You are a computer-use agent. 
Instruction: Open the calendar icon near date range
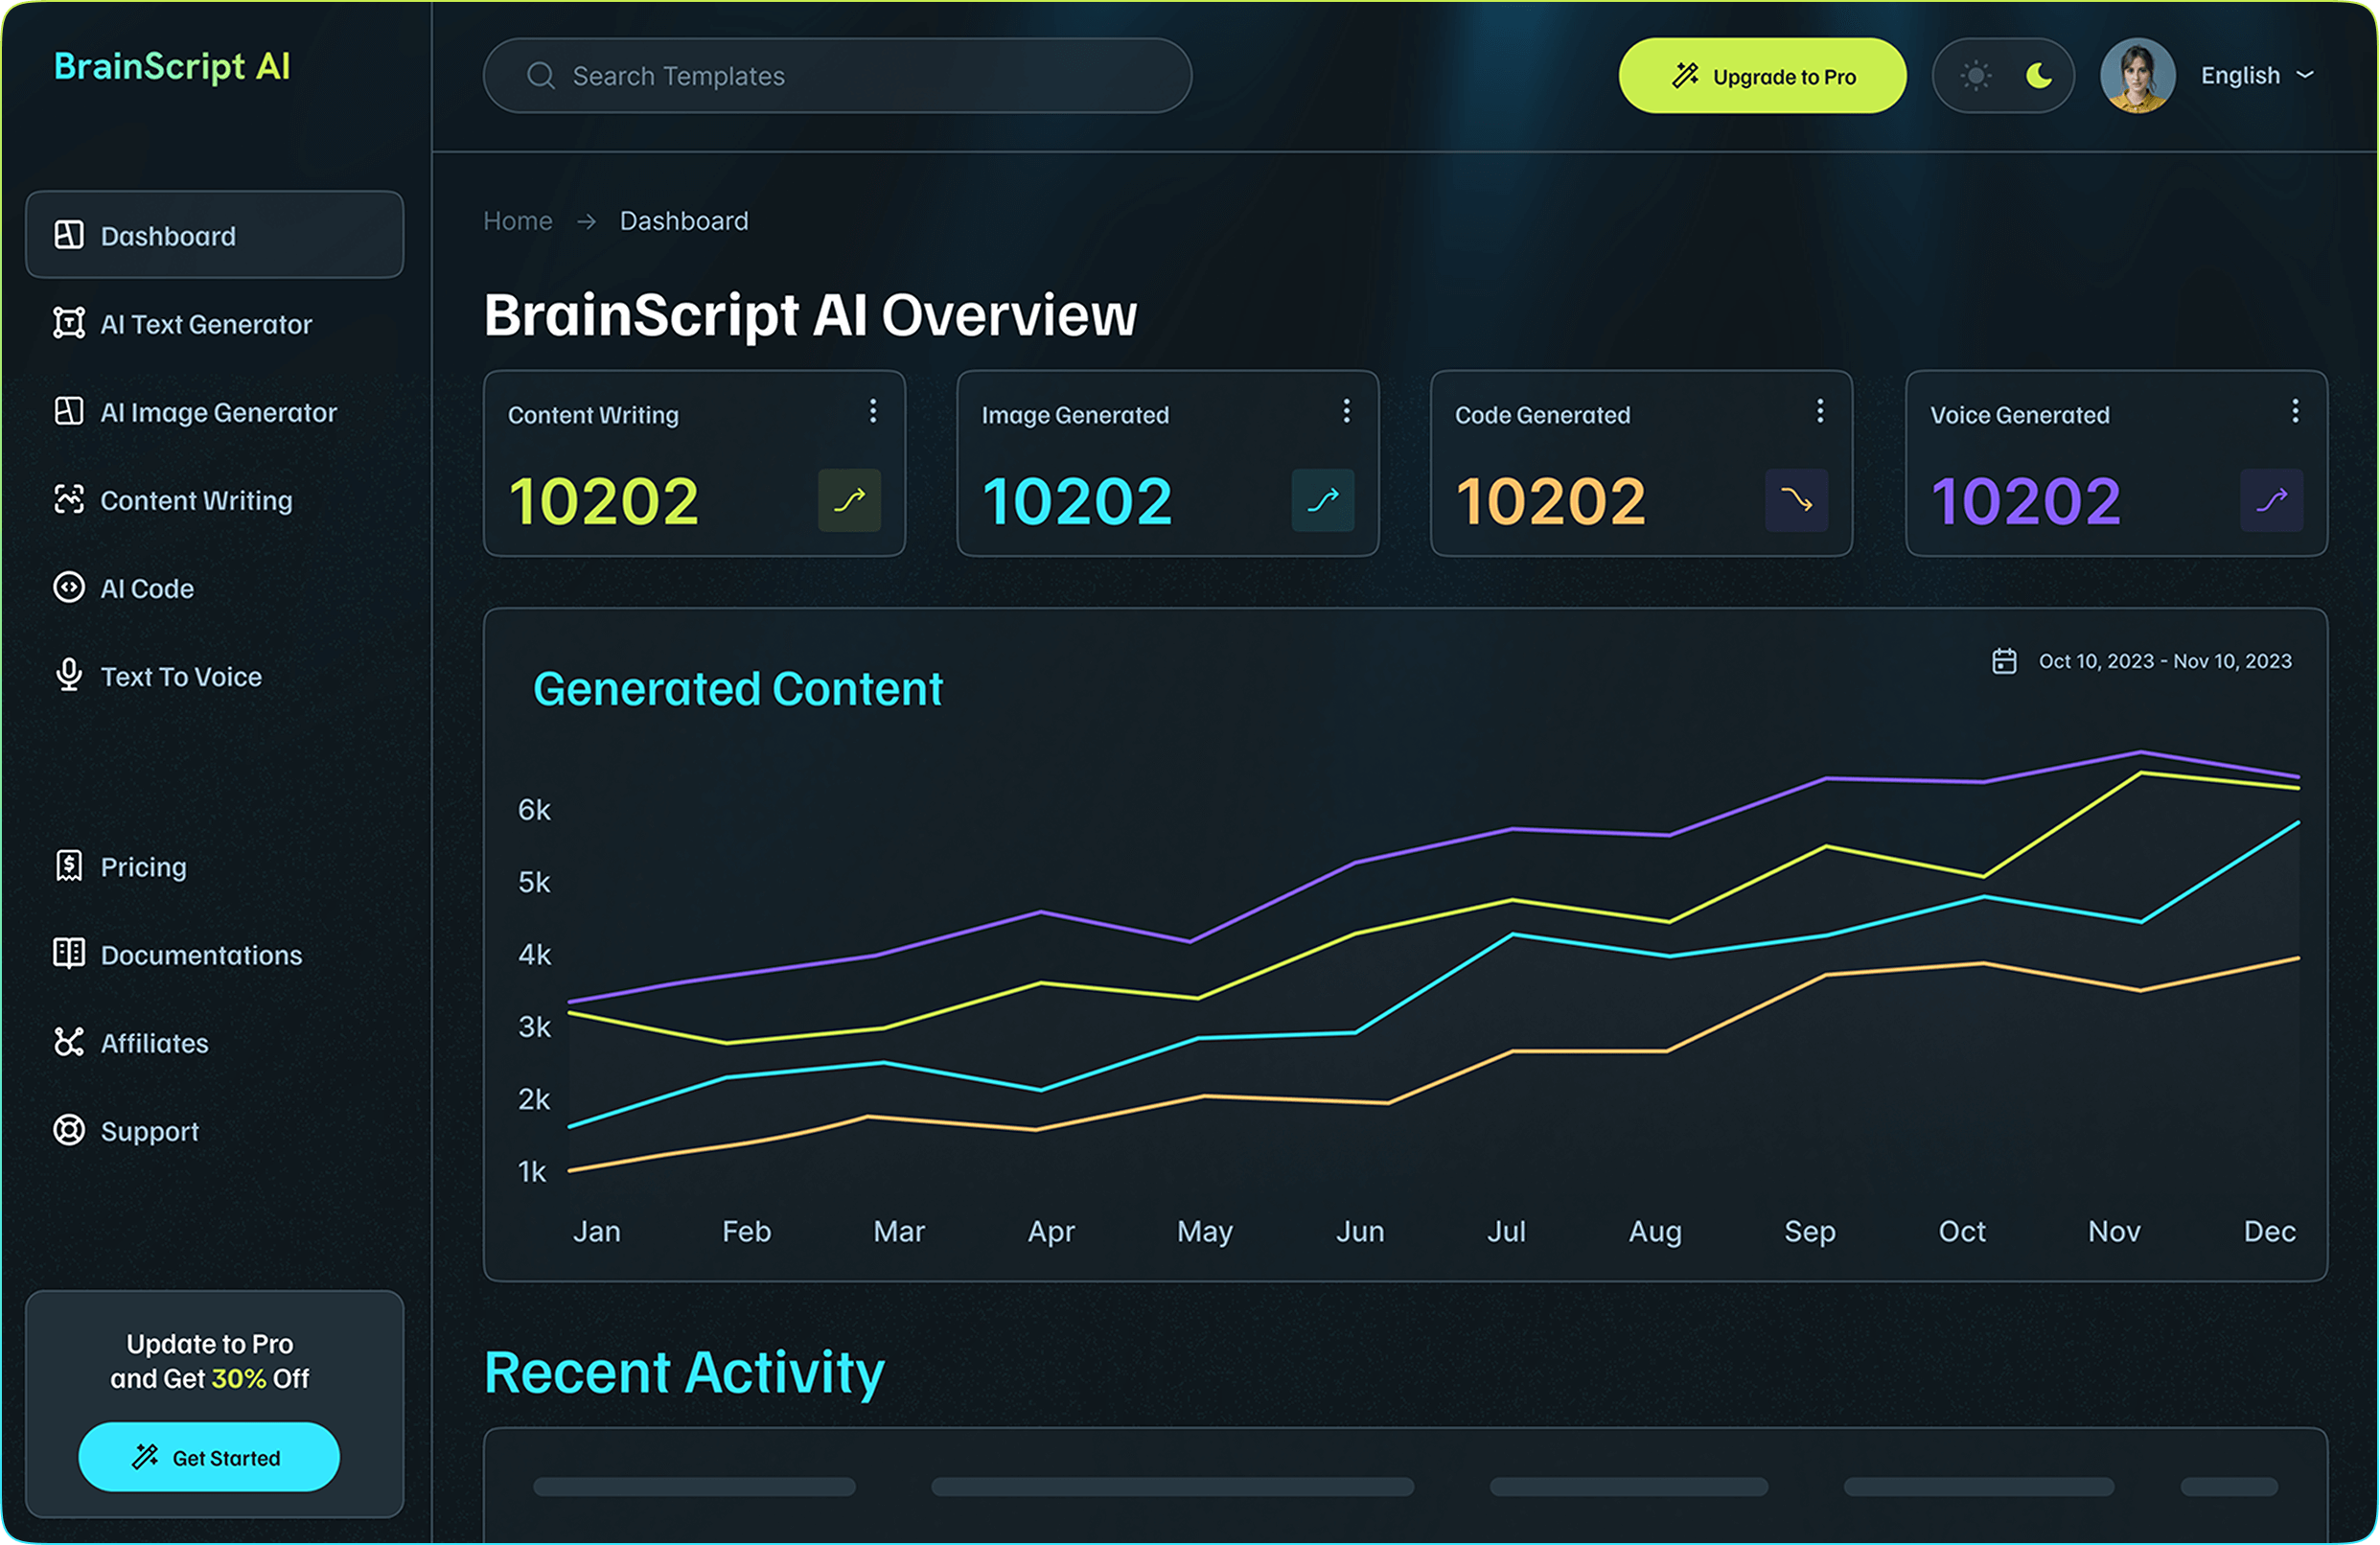click(x=2003, y=660)
